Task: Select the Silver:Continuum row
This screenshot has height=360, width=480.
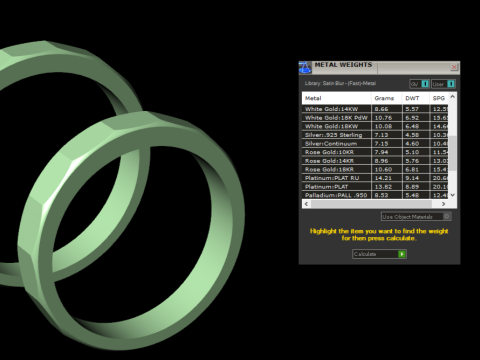Action: tap(375, 144)
